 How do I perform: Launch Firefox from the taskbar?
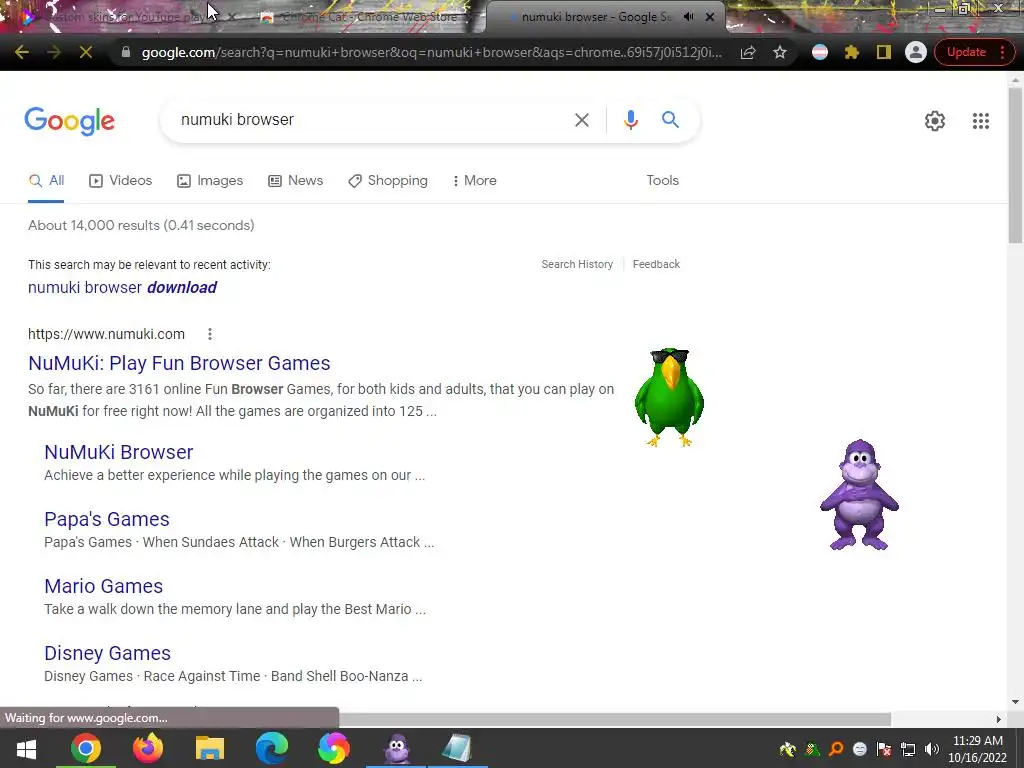click(148, 748)
